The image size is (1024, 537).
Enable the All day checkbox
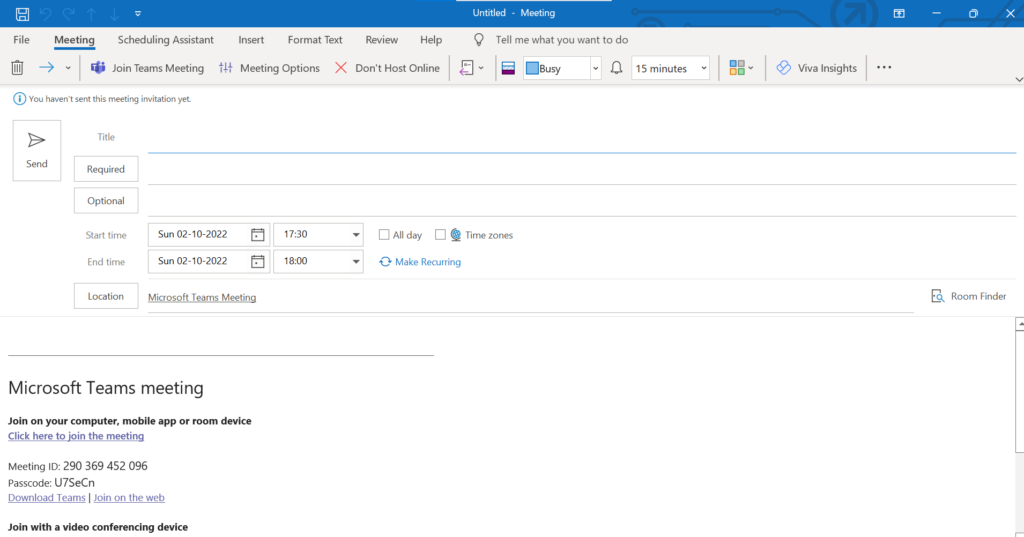coord(384,235)
